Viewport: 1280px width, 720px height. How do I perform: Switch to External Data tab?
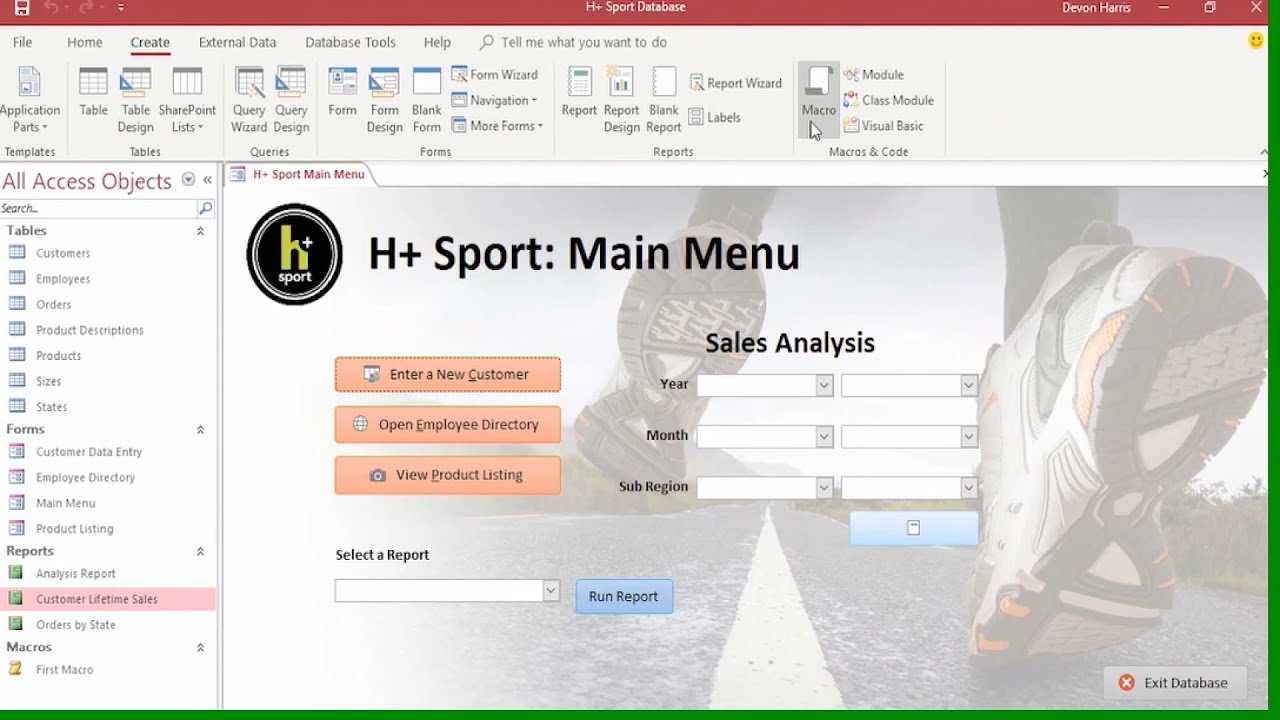click(x=237, y=42)
